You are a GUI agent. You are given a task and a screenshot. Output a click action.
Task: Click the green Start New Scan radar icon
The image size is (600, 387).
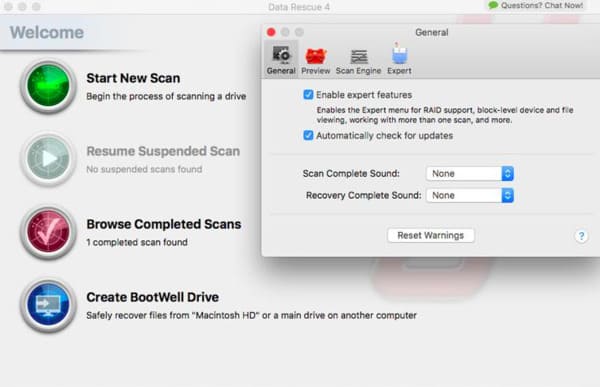coord(48,86)
